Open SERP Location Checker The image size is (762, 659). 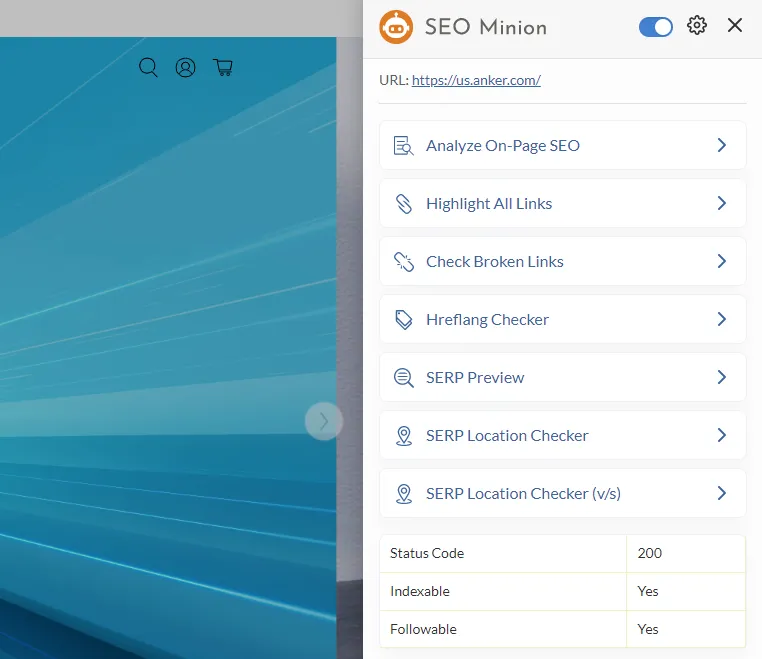coord(562,435)
